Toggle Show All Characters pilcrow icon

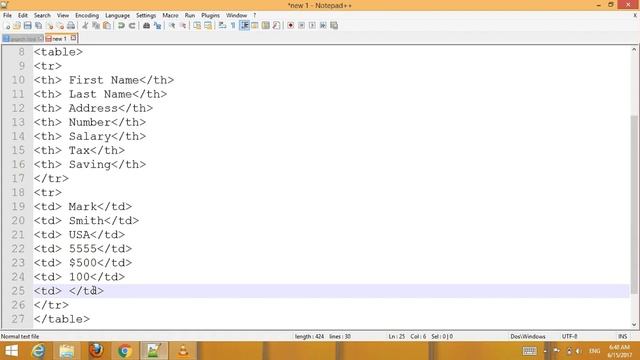coord(233,25)
